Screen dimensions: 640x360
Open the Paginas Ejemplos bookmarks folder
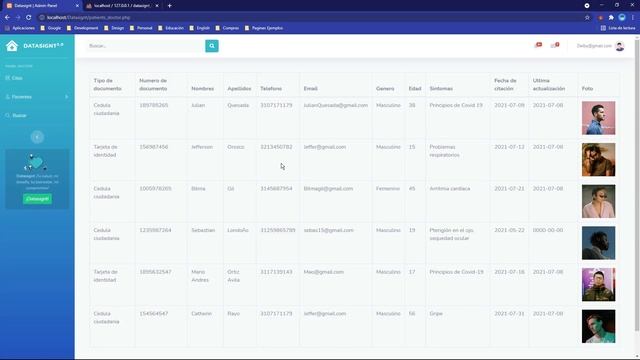[264, 28]
